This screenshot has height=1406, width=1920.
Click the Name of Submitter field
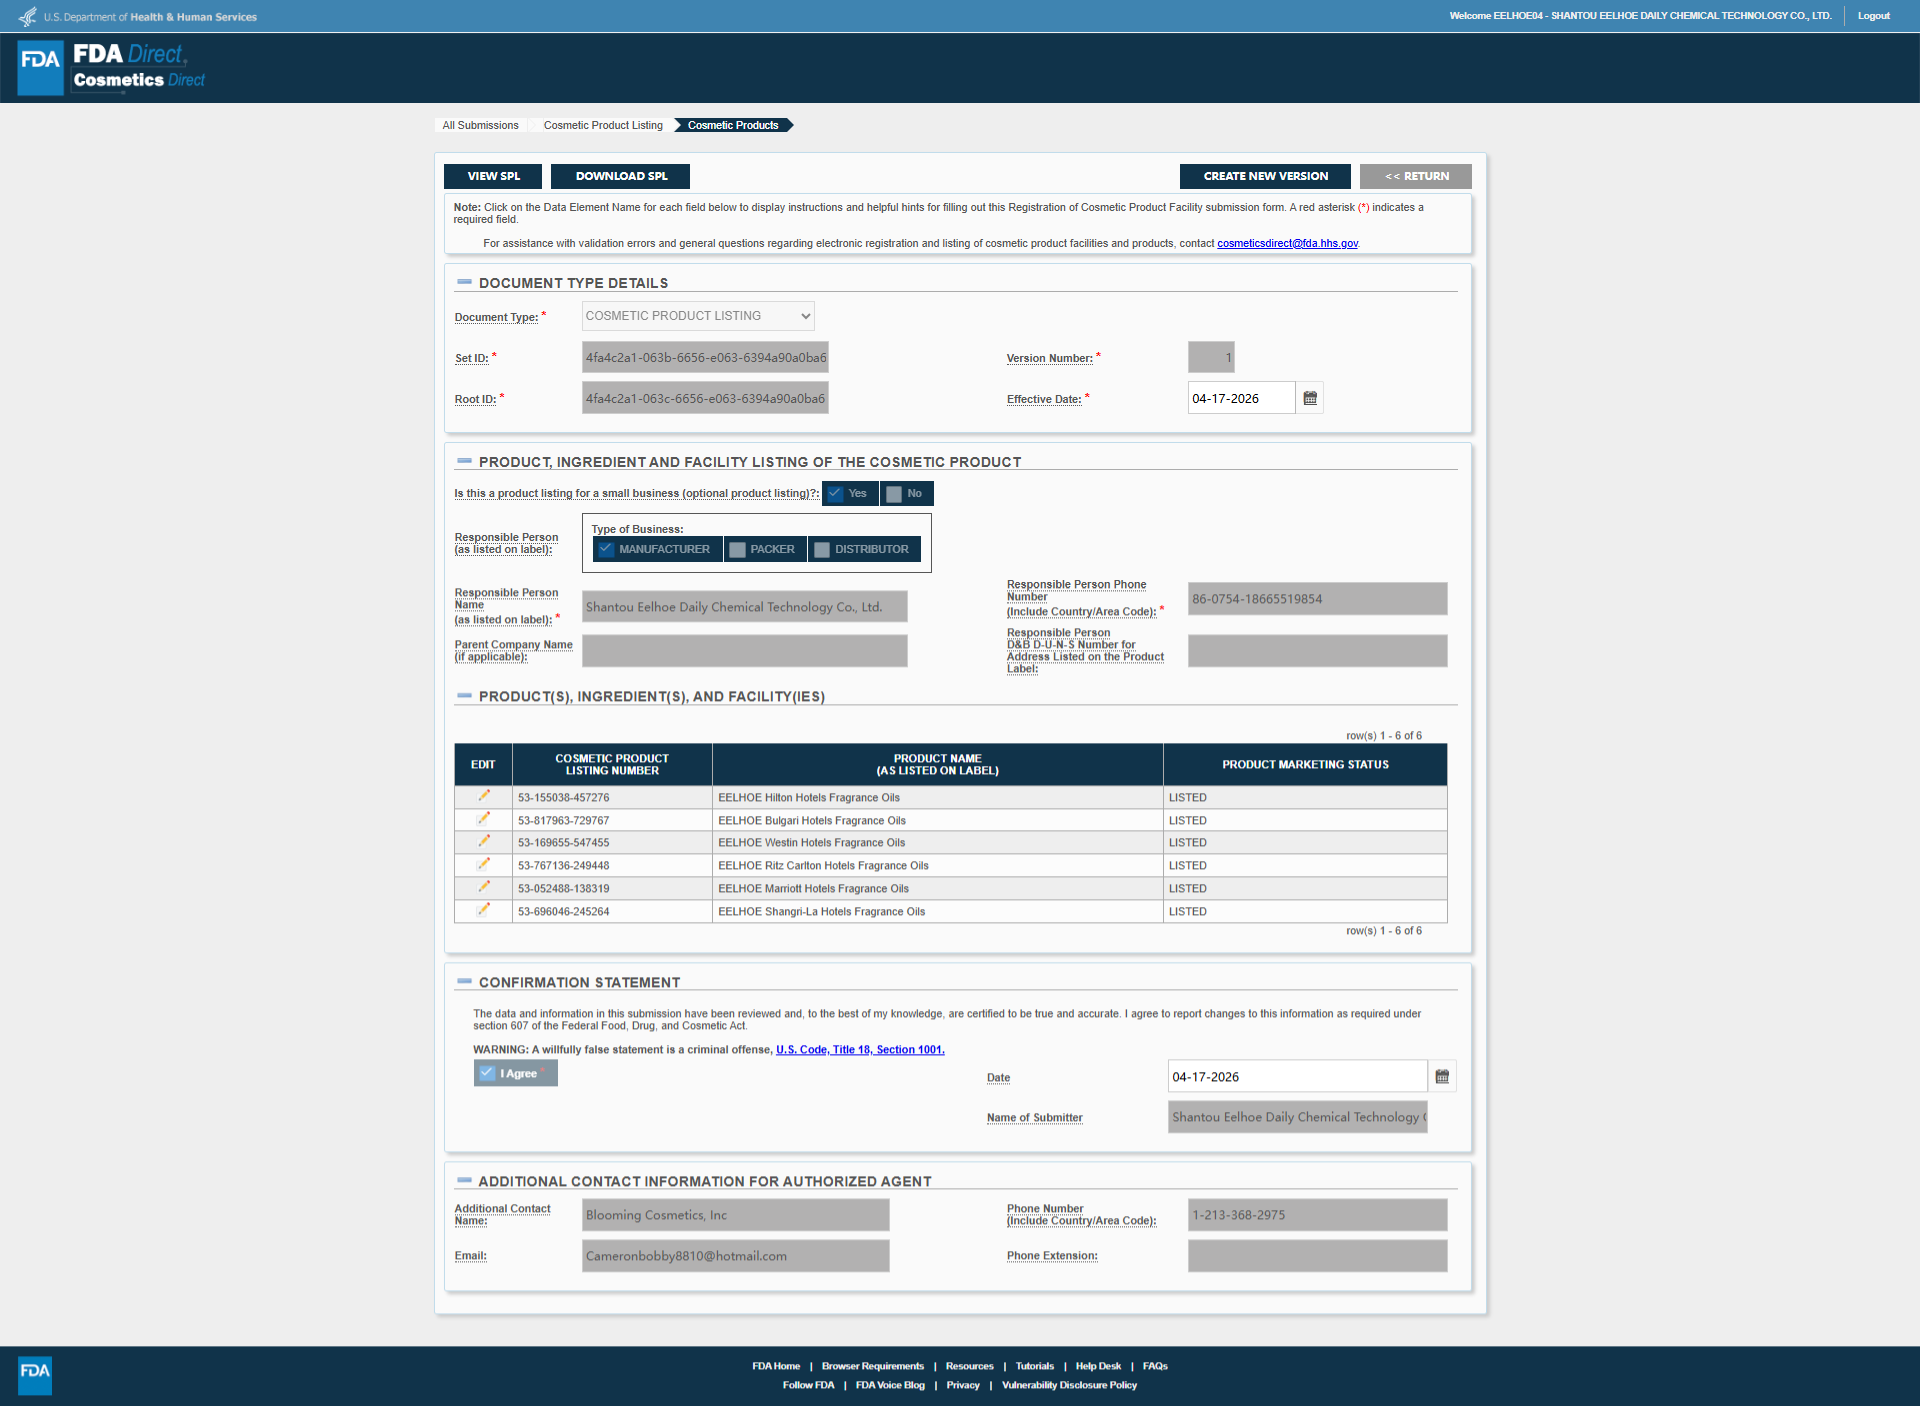point(1297,1117)
